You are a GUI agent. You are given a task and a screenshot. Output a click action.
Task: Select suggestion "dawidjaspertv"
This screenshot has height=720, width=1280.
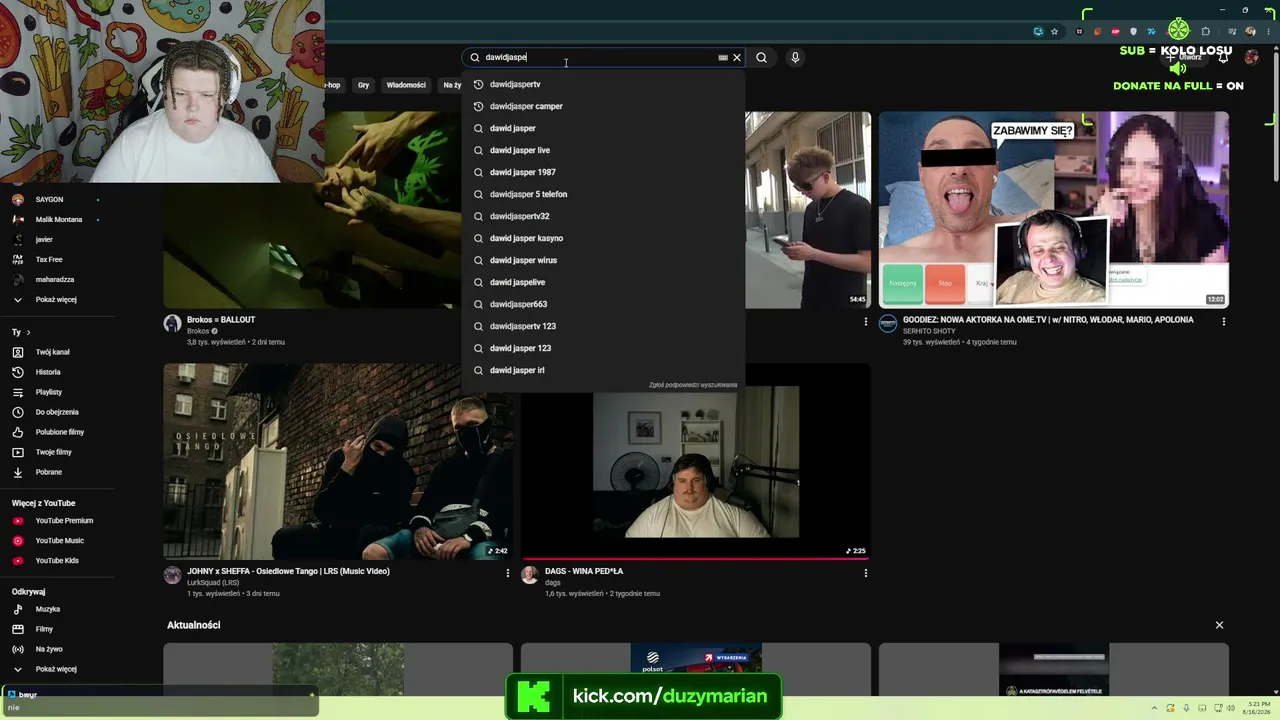click(x=603, y=84)
